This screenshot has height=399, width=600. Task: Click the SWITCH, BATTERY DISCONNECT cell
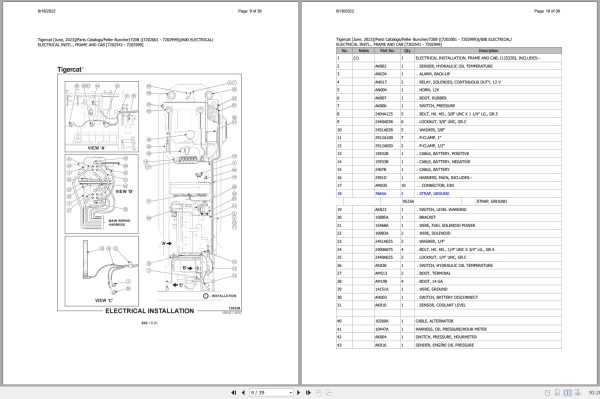tap(488, 297)
